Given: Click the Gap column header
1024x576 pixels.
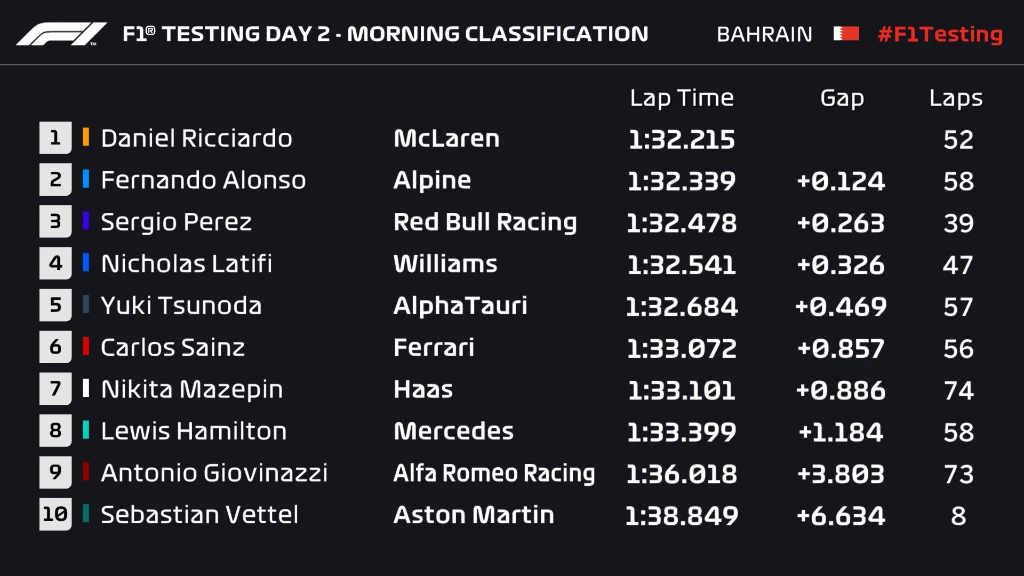Looking at the screenshot, I should tap(841, 98).
